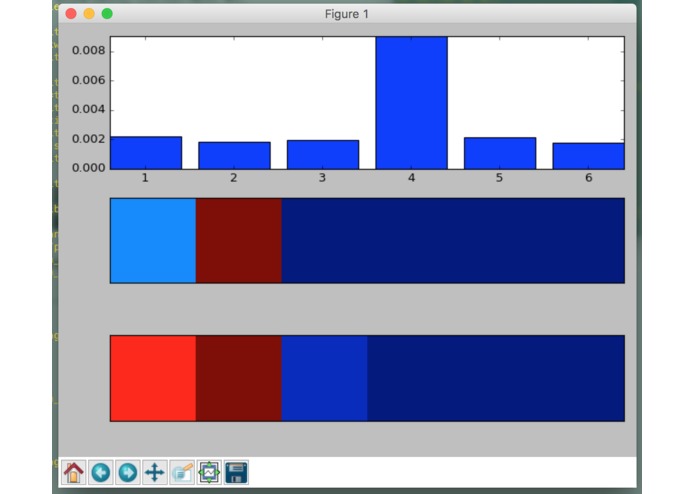Click bar 2 in the bar chart

234,156
